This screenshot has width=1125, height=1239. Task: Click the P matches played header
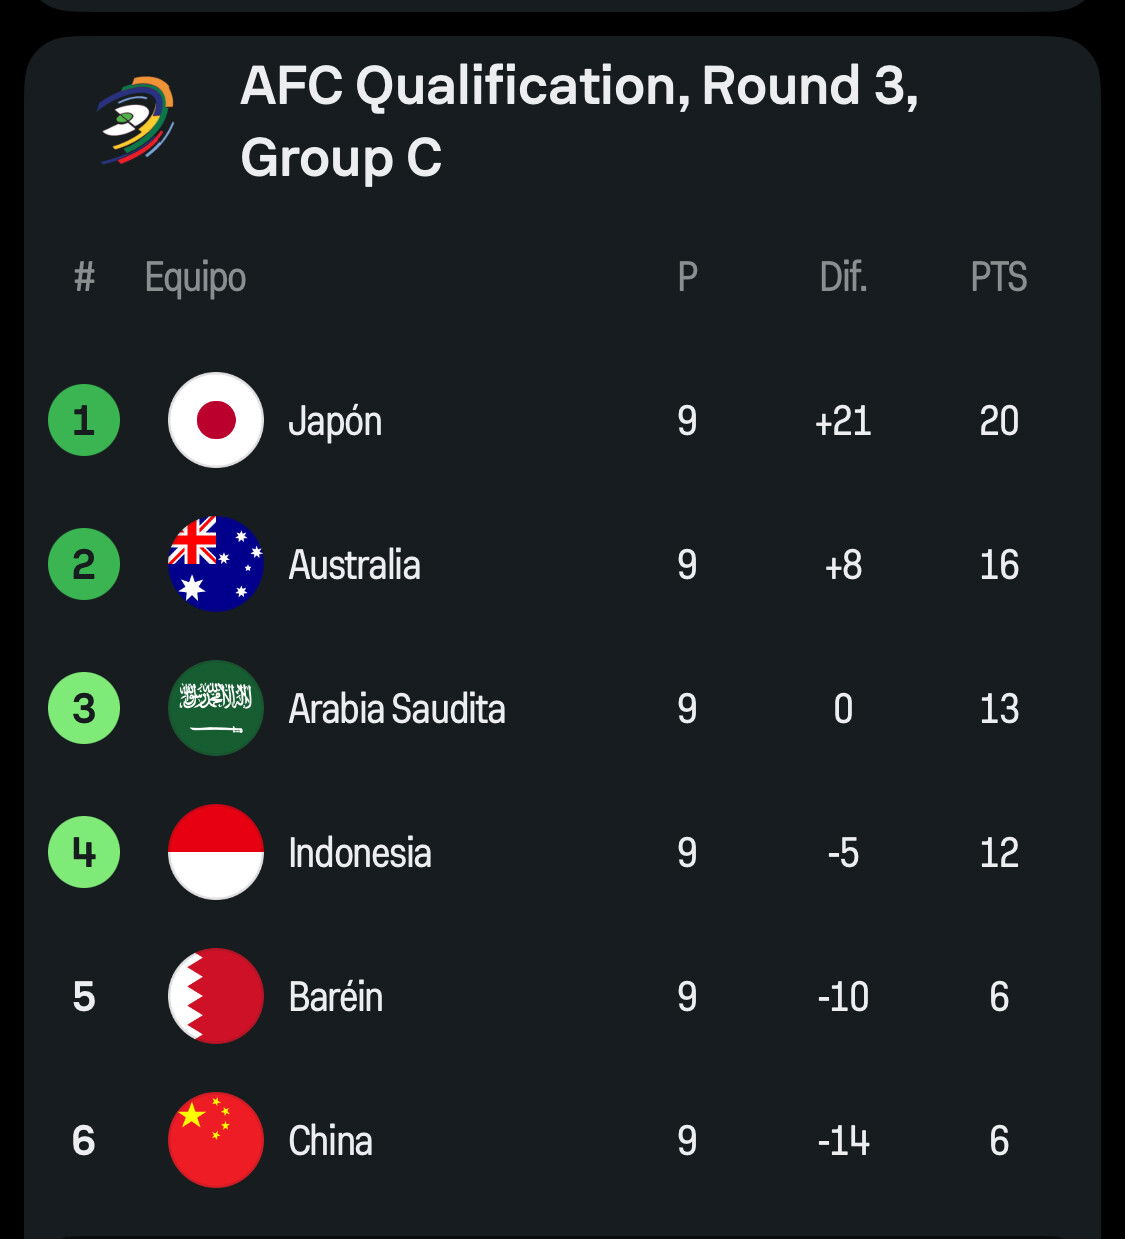(687, 277)
